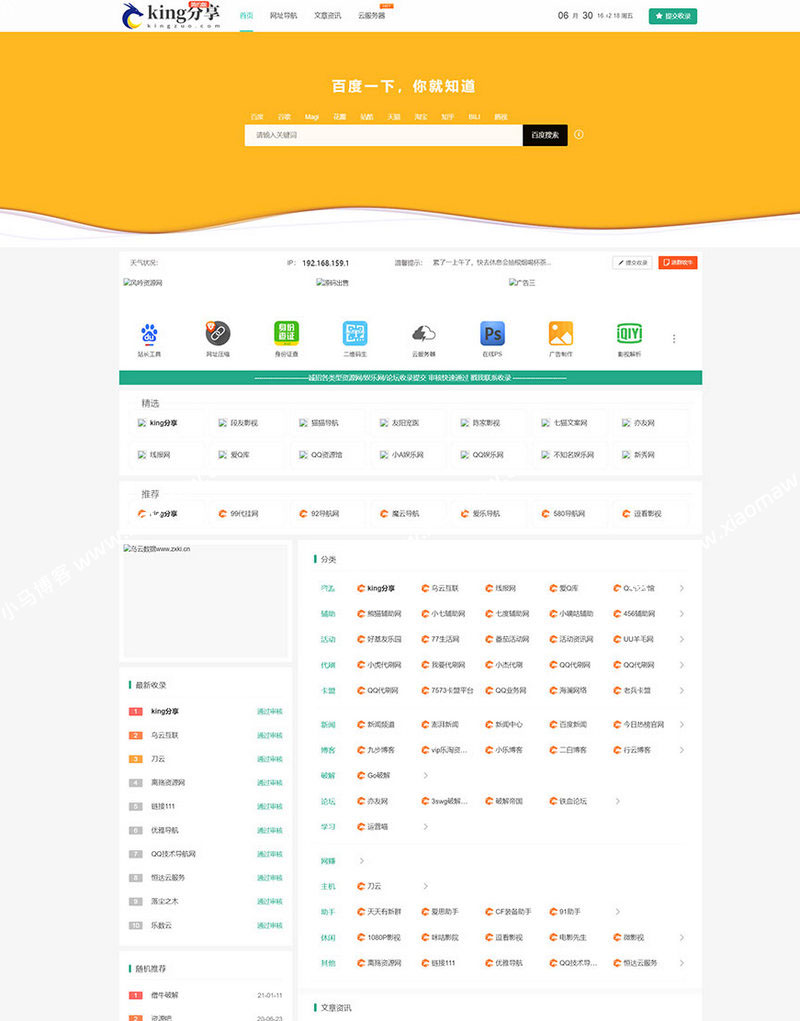This screenshot has width=800, height=1021.
Task: Open the green 身份验证 icon
Action: 287,334
